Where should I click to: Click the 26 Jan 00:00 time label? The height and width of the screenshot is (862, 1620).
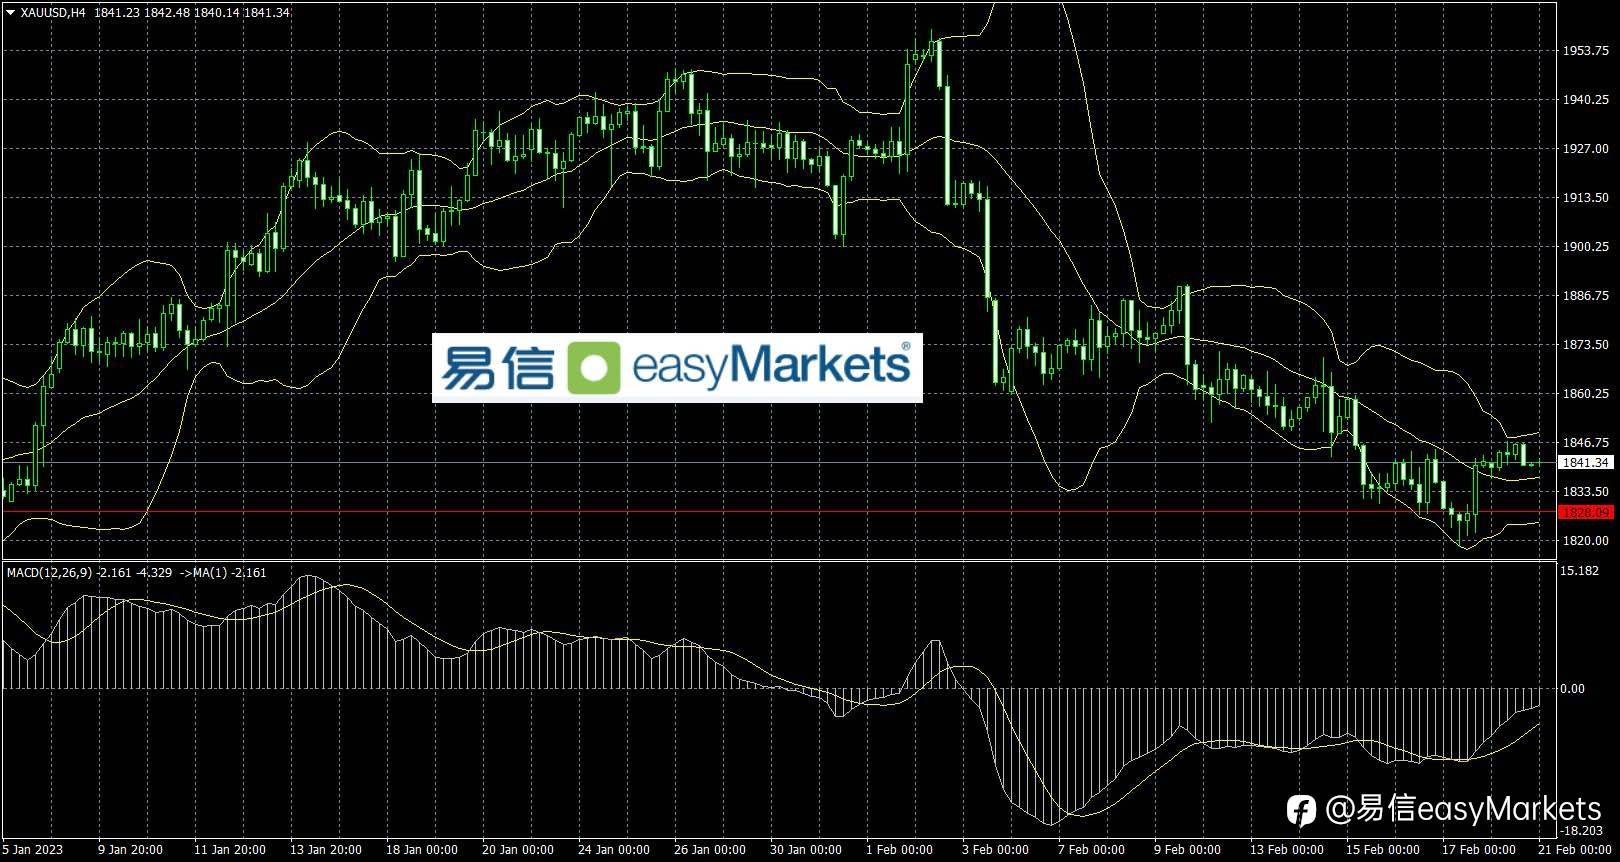710,850
